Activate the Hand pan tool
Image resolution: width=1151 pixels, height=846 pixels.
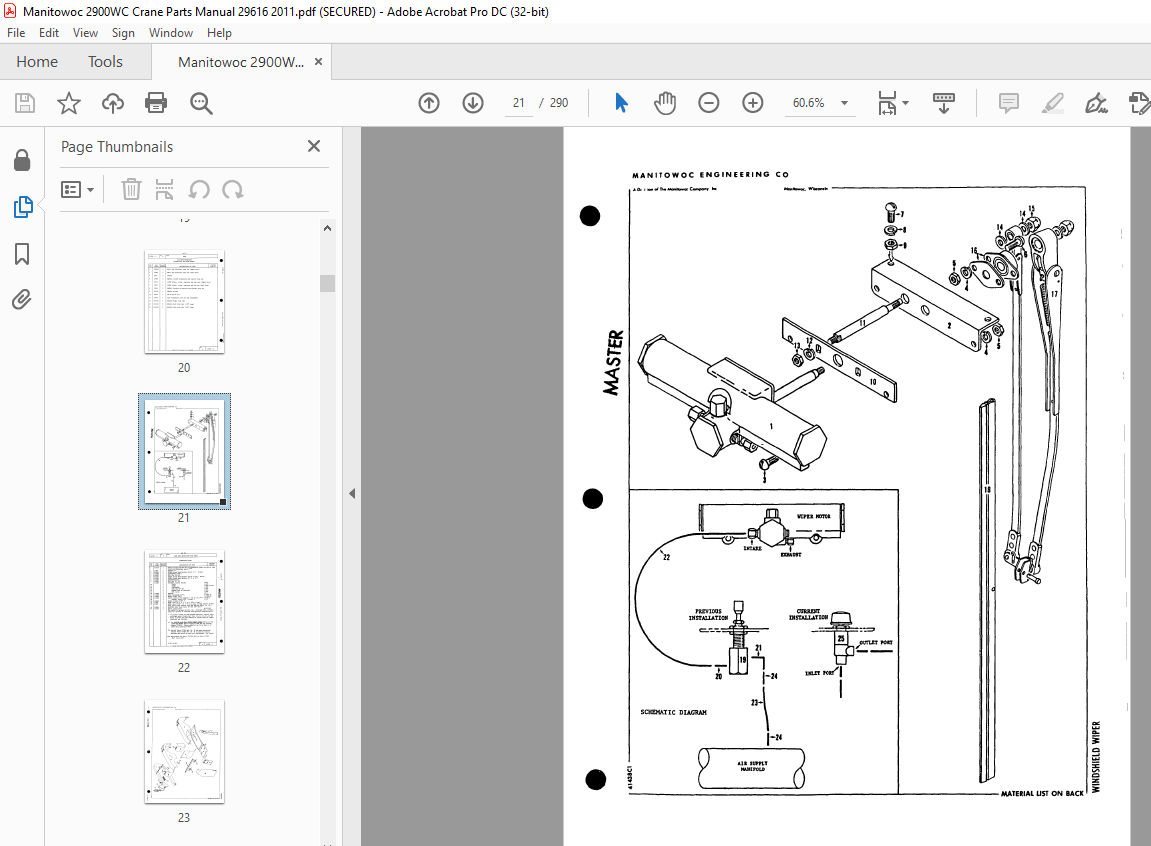pos(664,103)
